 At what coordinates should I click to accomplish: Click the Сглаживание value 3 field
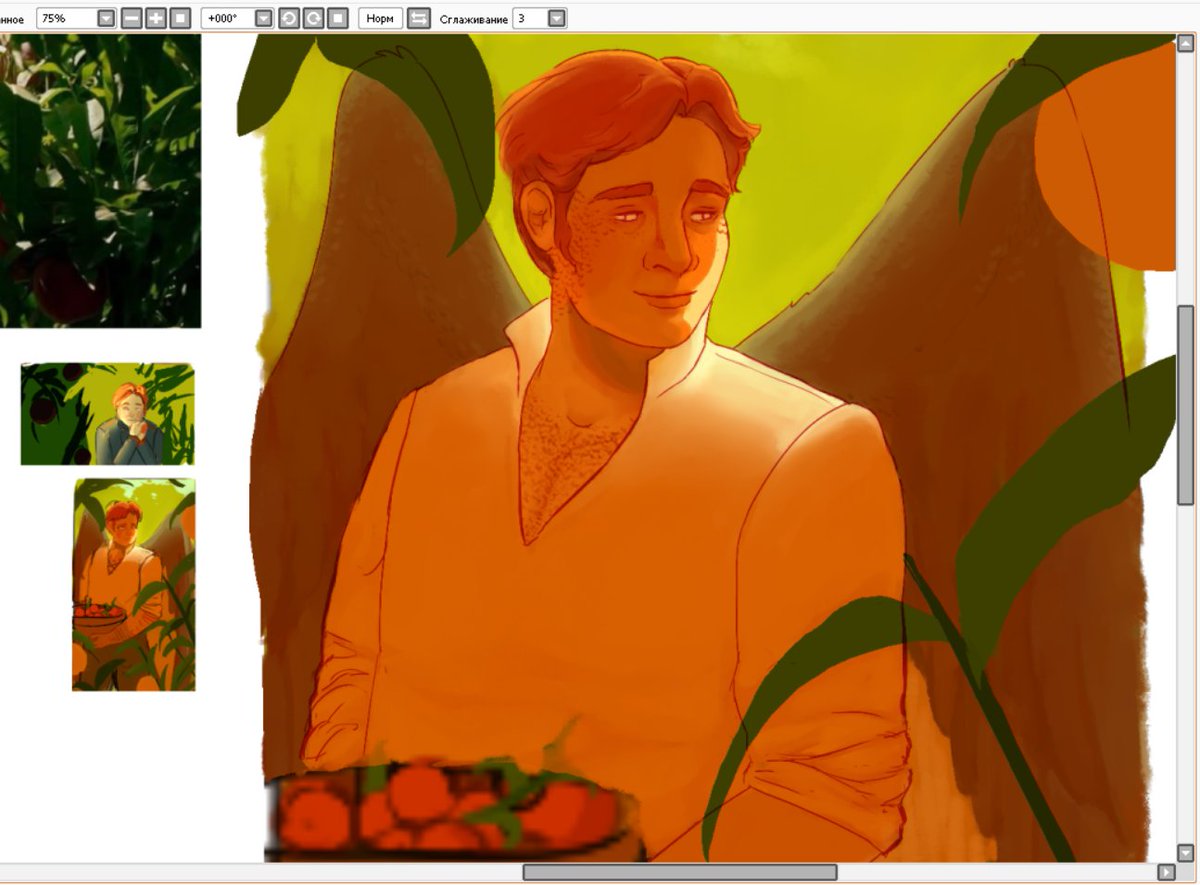coord(531,18)
